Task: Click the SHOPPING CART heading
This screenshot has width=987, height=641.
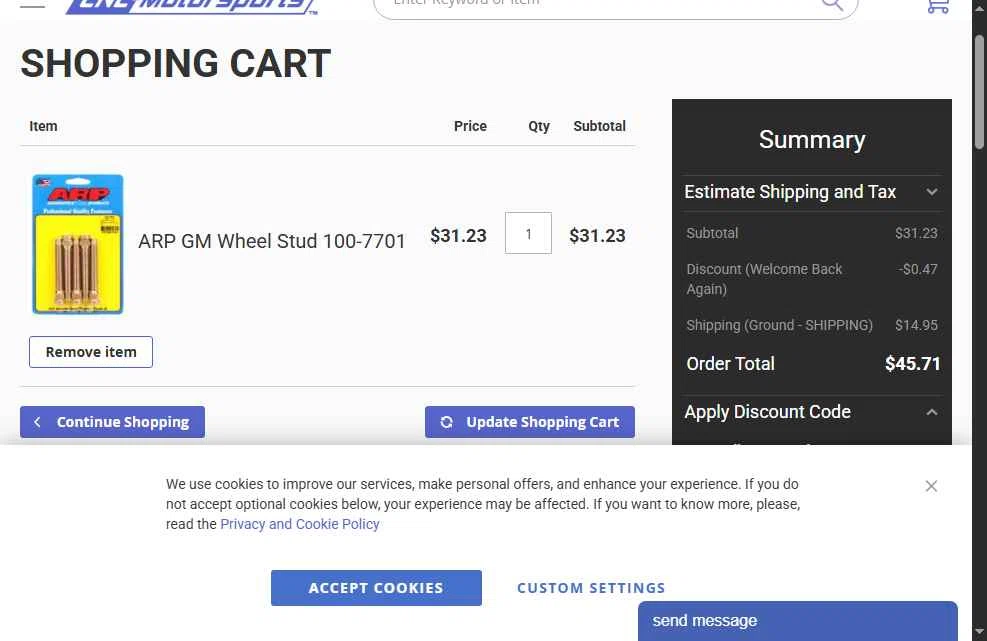Action: click(x=176, y=64)
